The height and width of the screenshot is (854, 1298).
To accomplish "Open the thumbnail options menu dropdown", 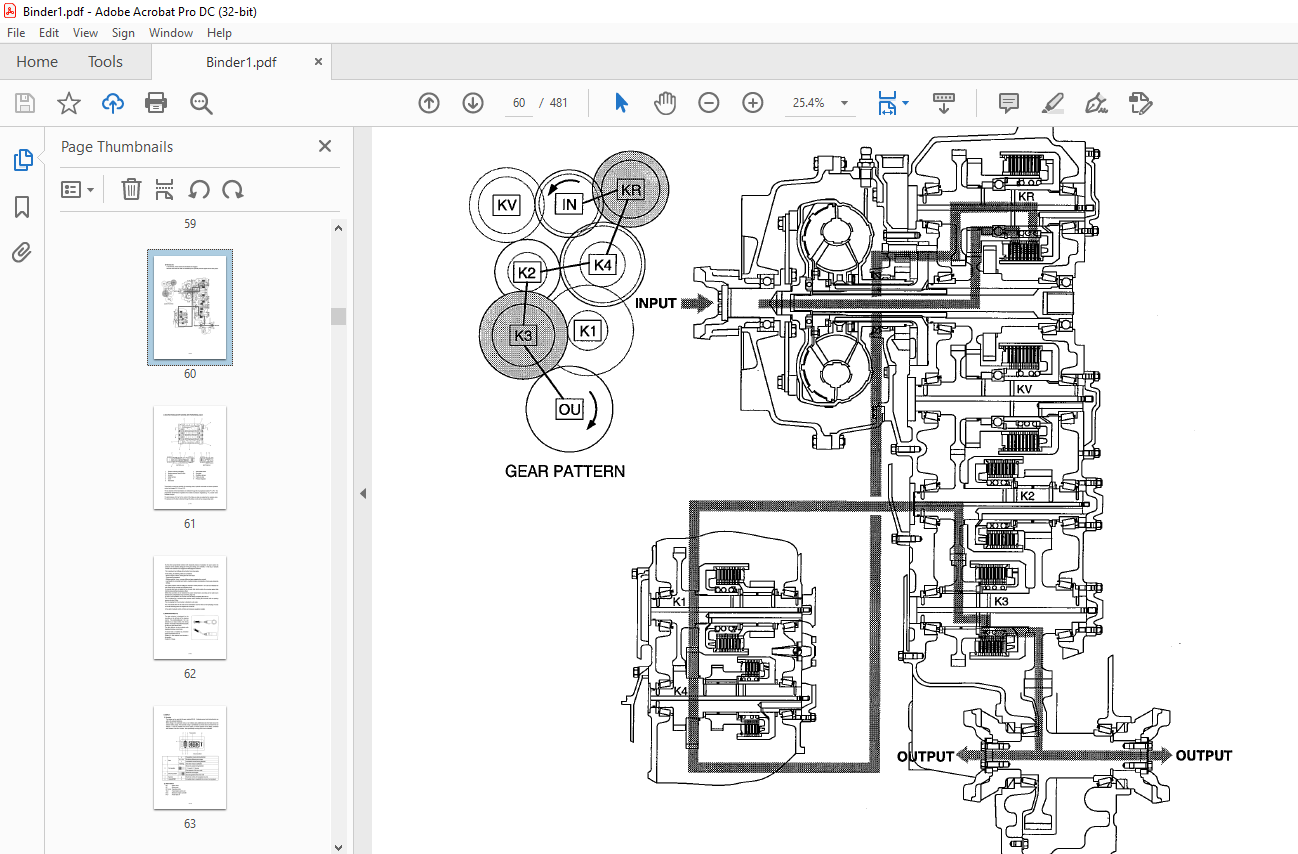I will (77, 189).
